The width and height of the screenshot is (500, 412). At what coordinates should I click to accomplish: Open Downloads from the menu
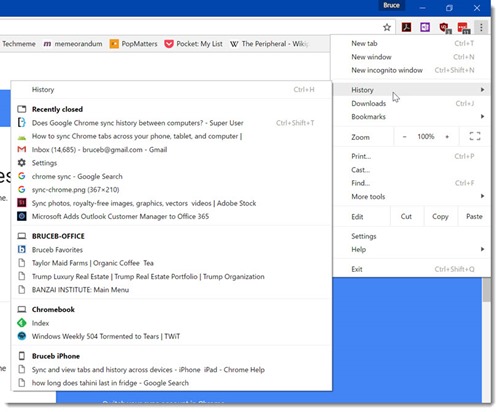(x=412, y=103)
